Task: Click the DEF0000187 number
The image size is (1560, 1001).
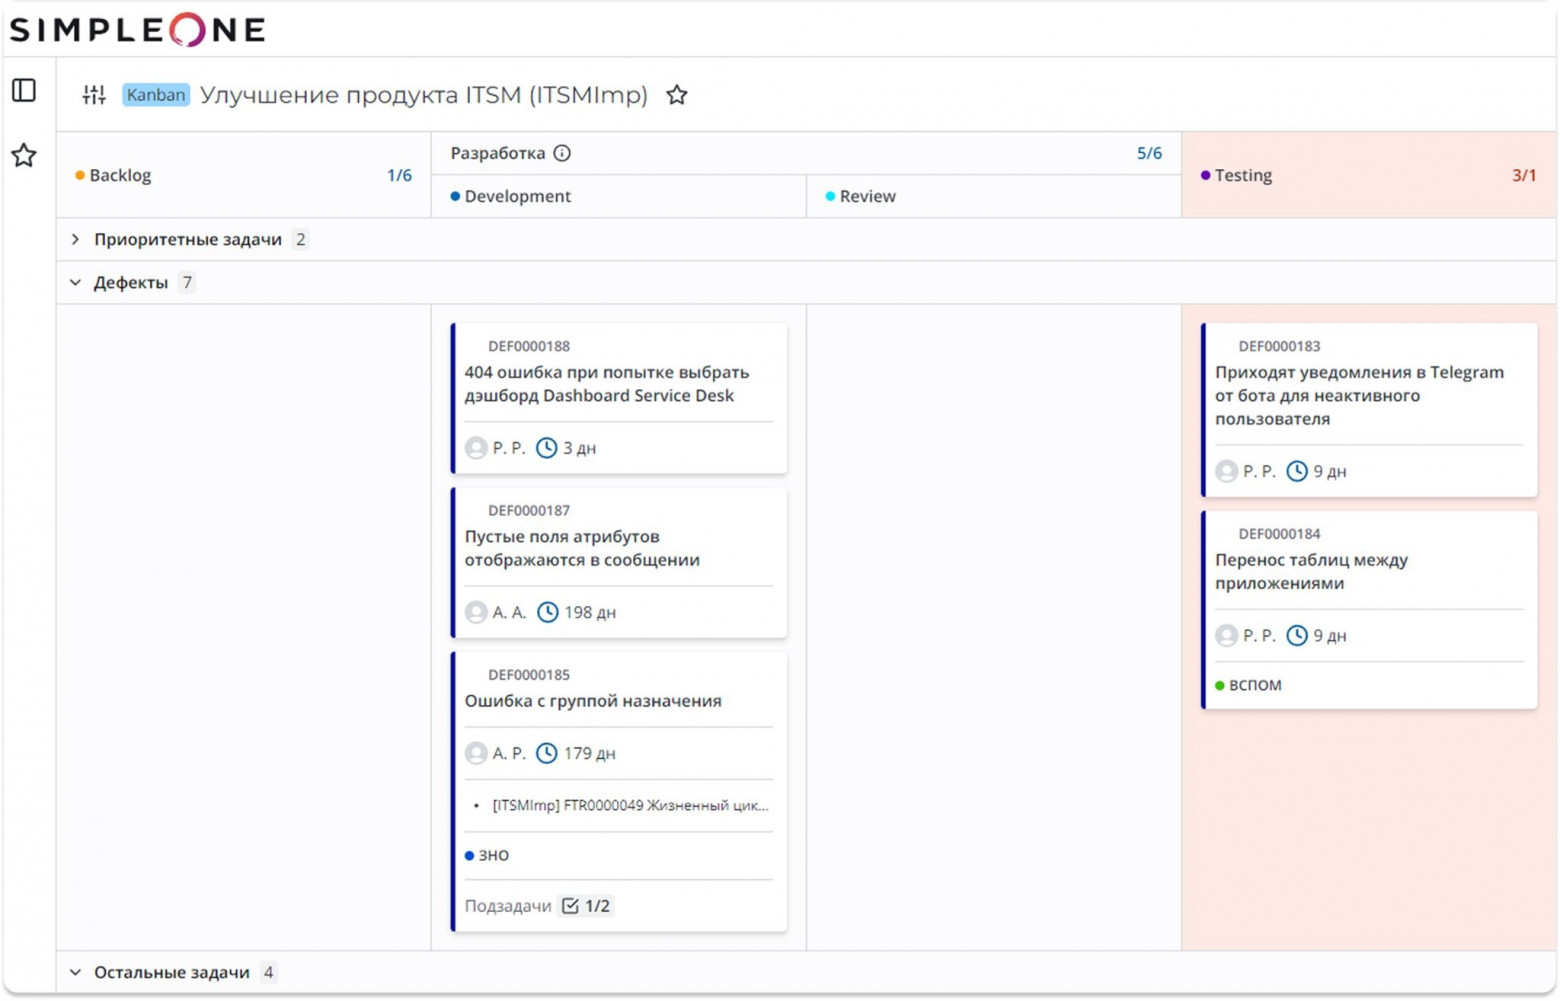Action: [529, 510]
